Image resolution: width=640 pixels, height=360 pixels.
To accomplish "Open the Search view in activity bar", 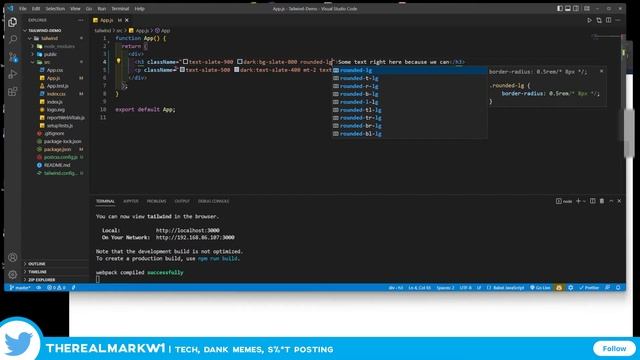I will click(x=13, y=40).
